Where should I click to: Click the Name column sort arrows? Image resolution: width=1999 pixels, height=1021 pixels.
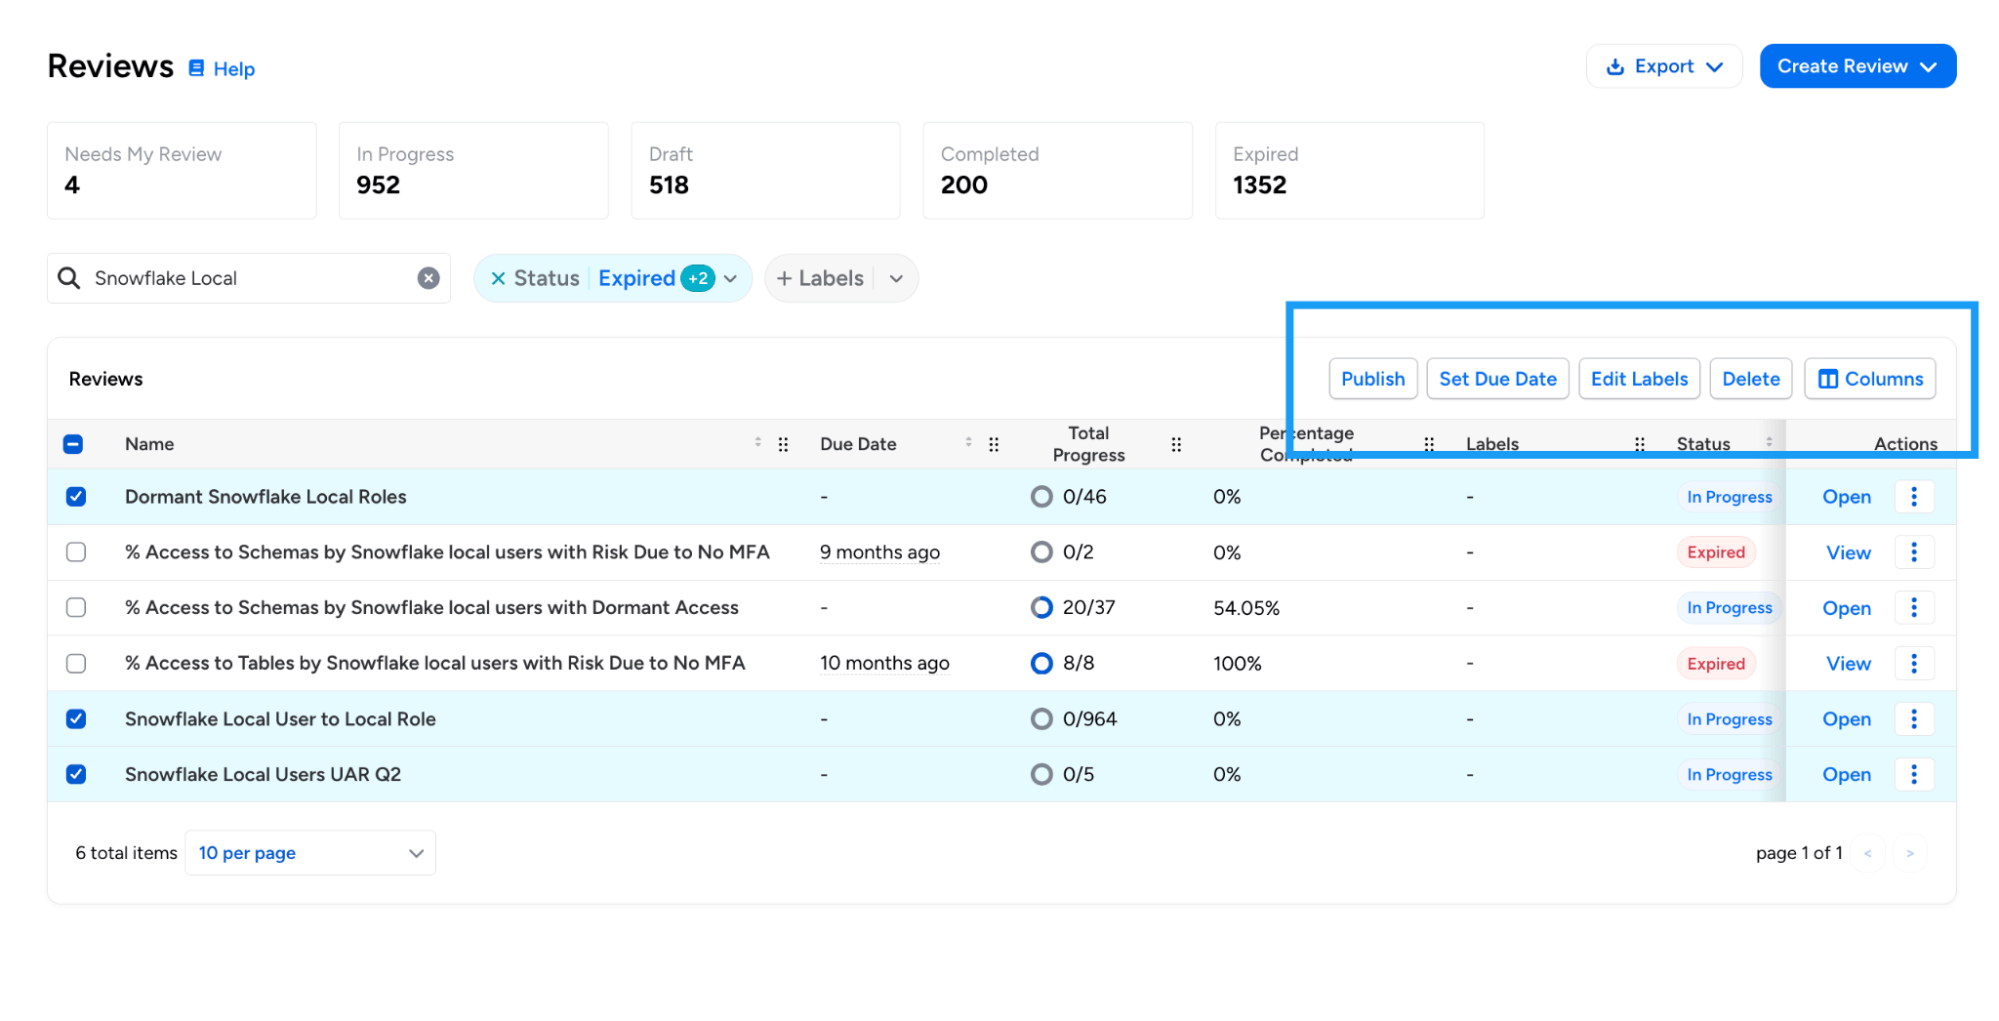pos(757,442)
